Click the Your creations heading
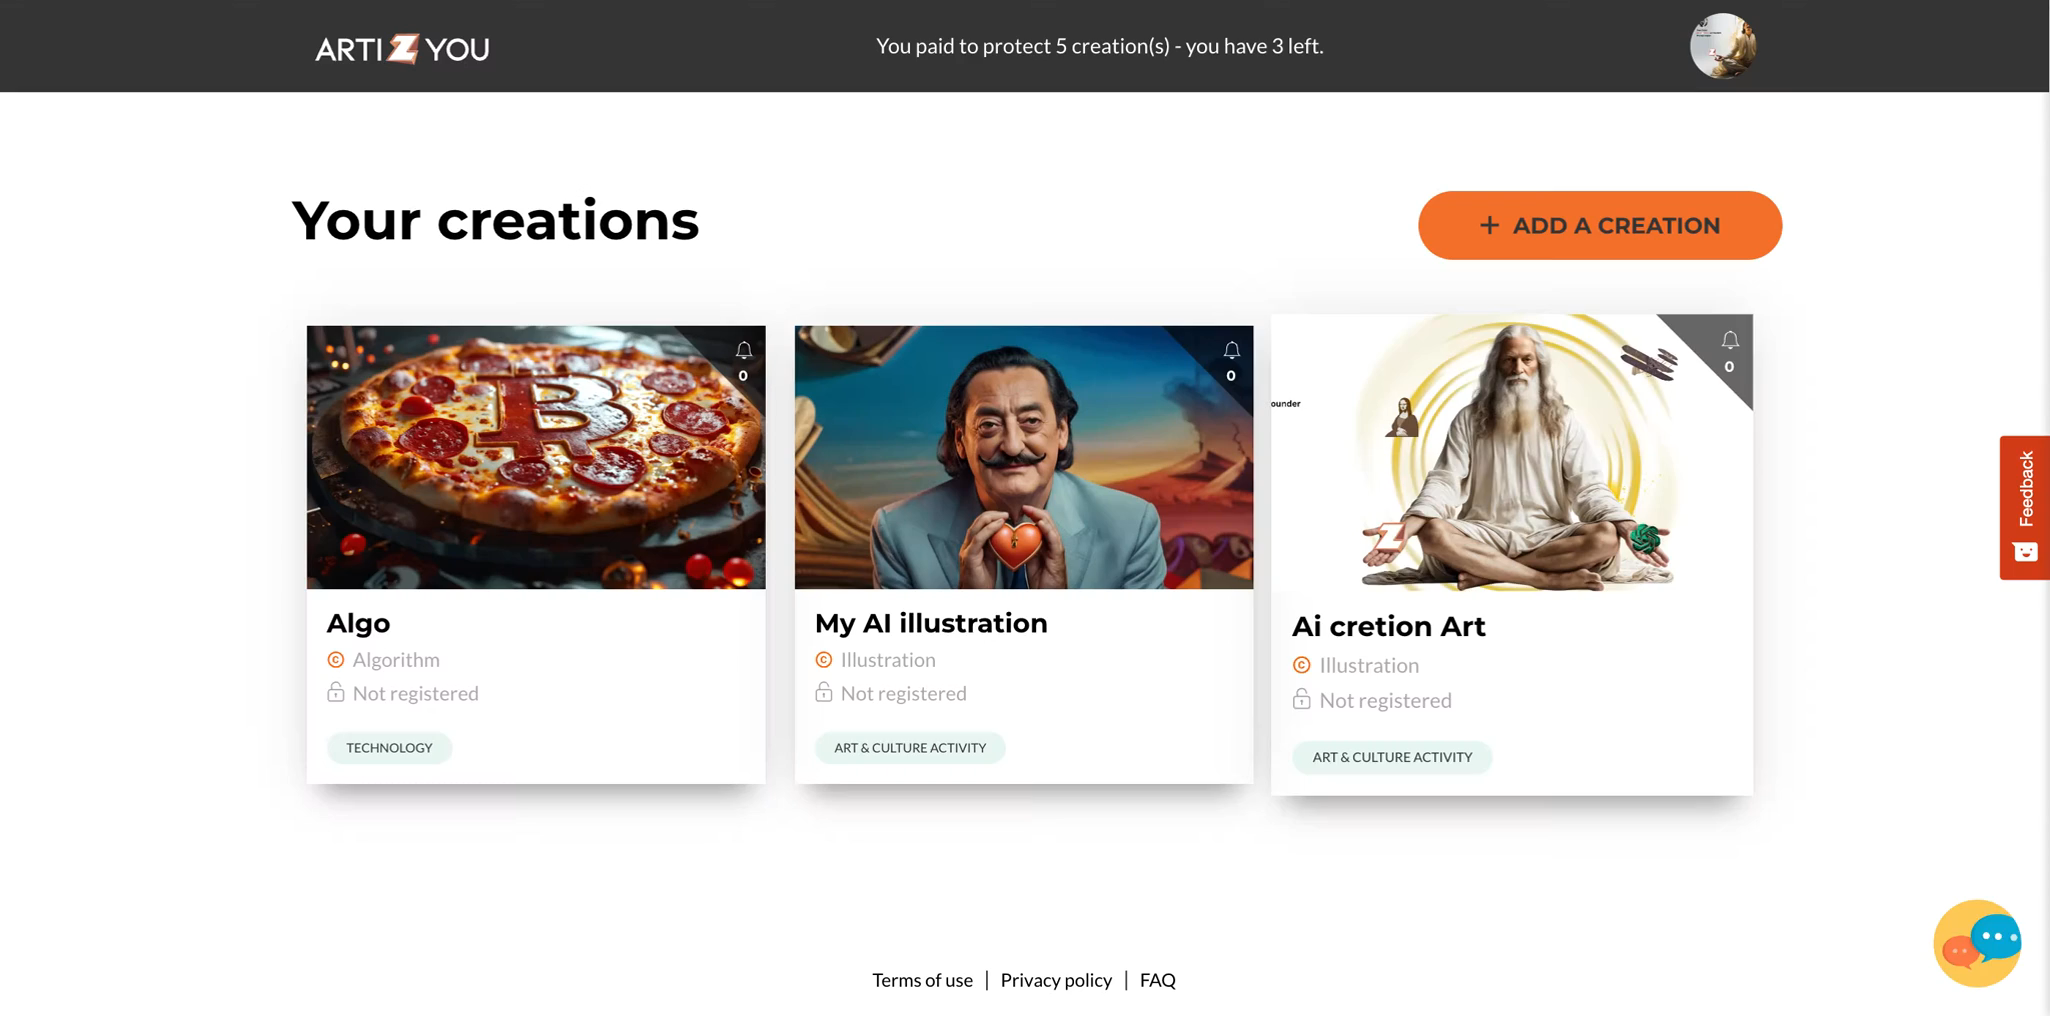Image resolution: width=2050 pixels, height=1016 pixels. [x=495, y=221]
